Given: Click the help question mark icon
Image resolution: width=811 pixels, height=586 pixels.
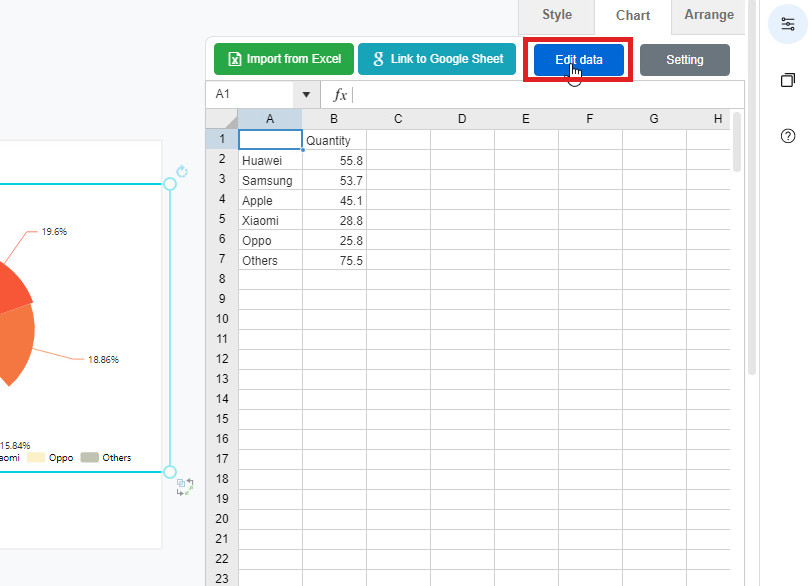Looking at the screenshot, I should tap(788, 136).
